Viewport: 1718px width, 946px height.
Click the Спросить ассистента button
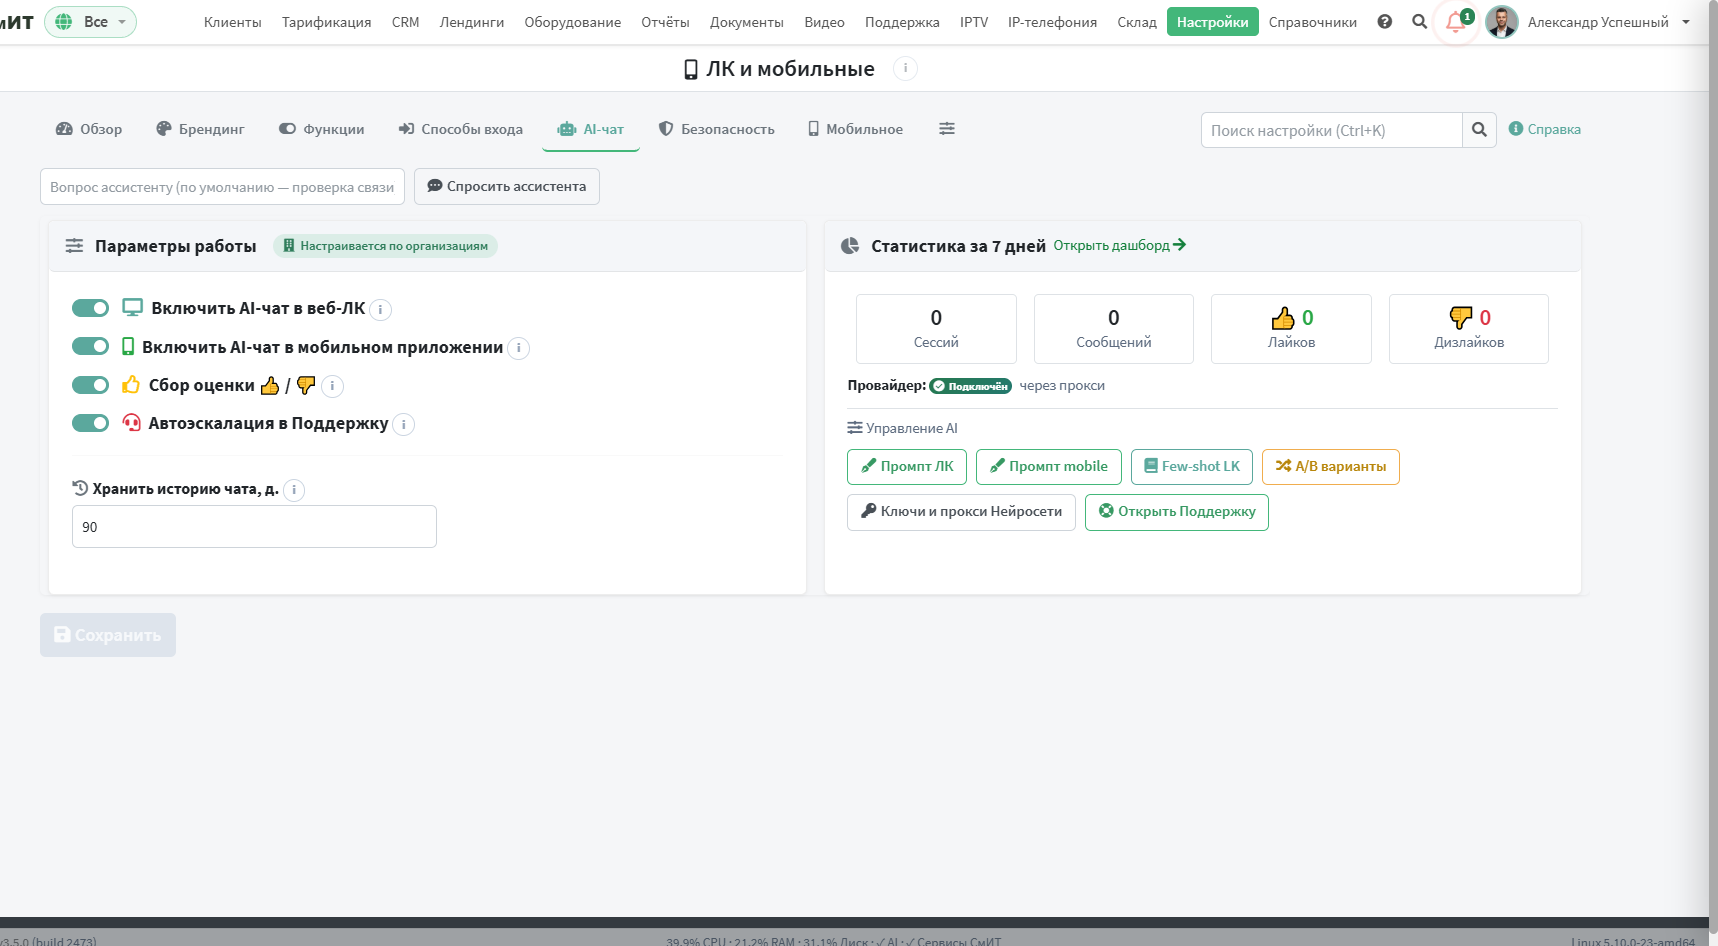pyautogui.click(x=507, y=187)
